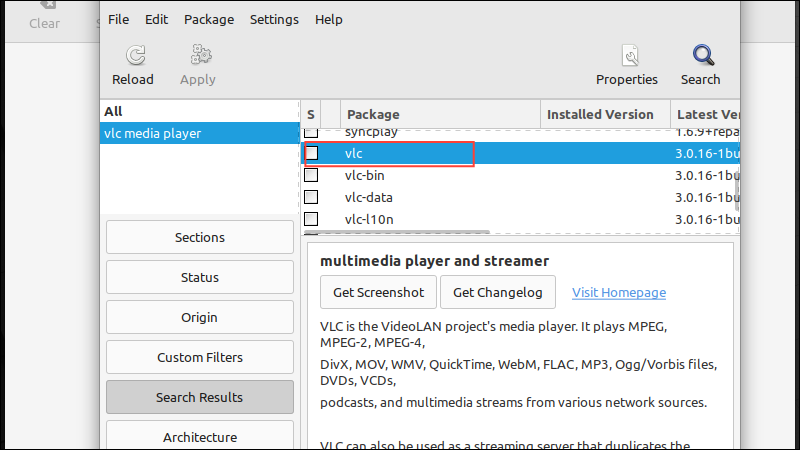
Task: Click the Get Screenshot button
Action: tap(379, 292)
